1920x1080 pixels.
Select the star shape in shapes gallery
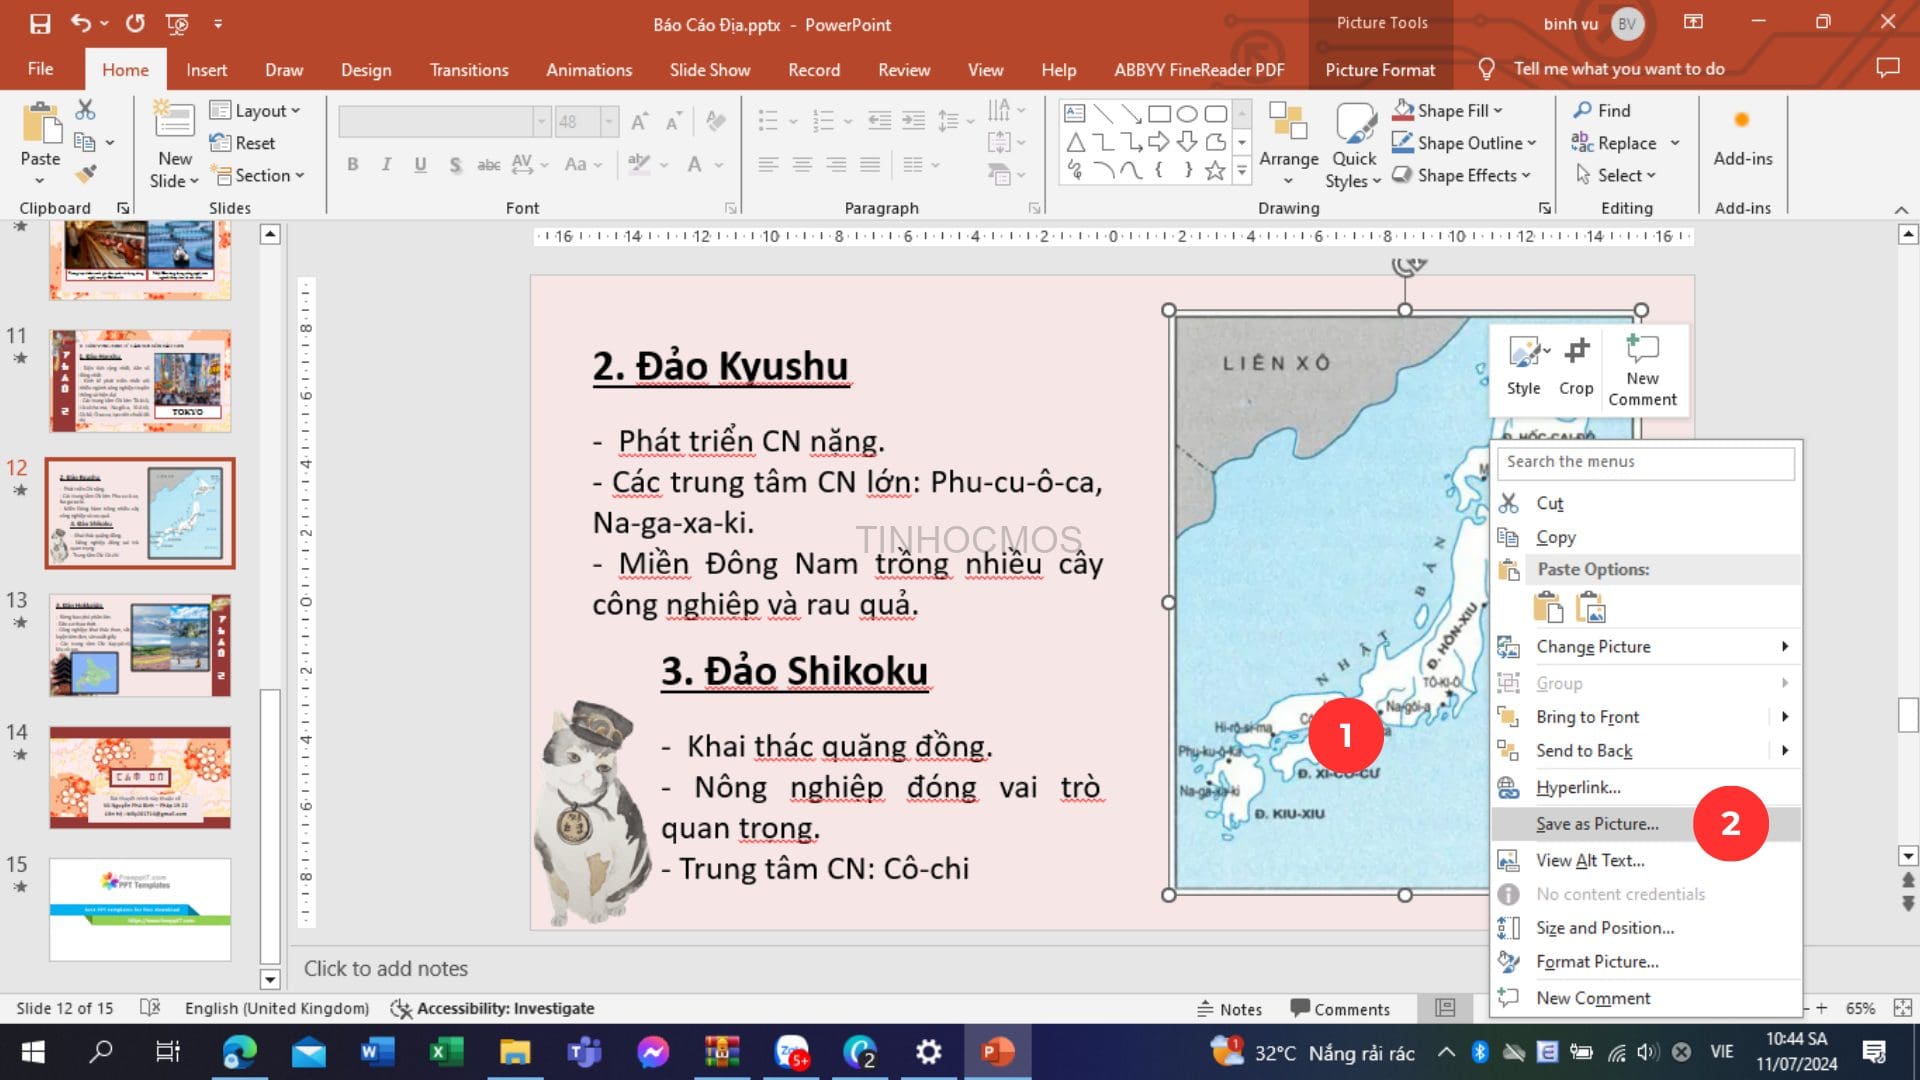coord(1215,170)
